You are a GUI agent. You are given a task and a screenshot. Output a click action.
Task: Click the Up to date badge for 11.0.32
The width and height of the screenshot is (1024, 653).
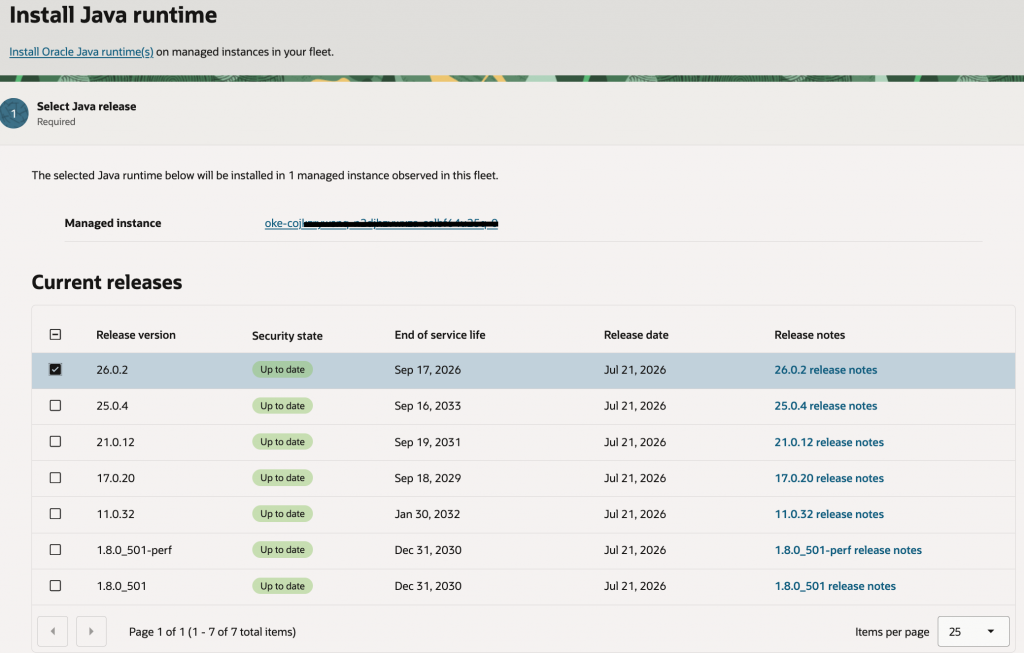coord(282,513)
